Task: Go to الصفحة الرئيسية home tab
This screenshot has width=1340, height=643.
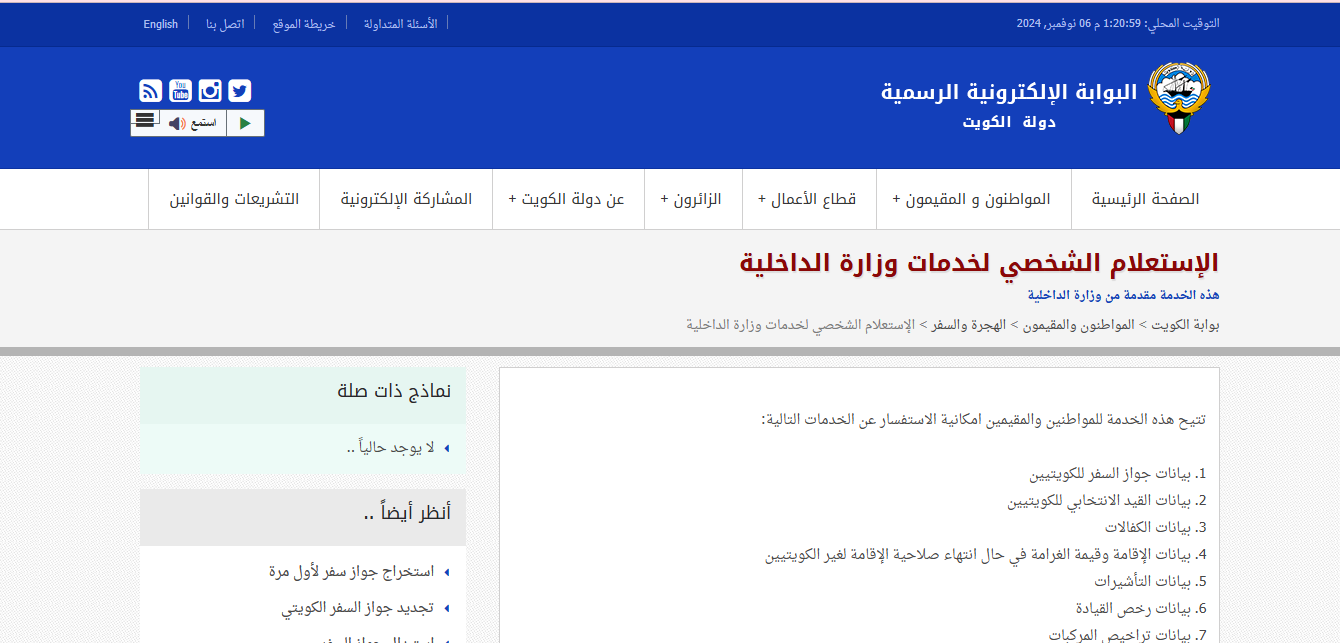Action: pos(1145,199)
